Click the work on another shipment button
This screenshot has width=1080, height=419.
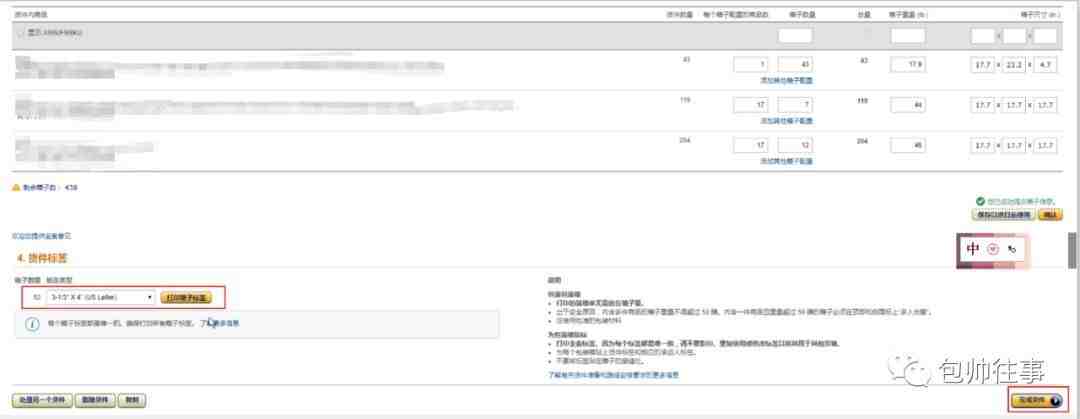41,400
